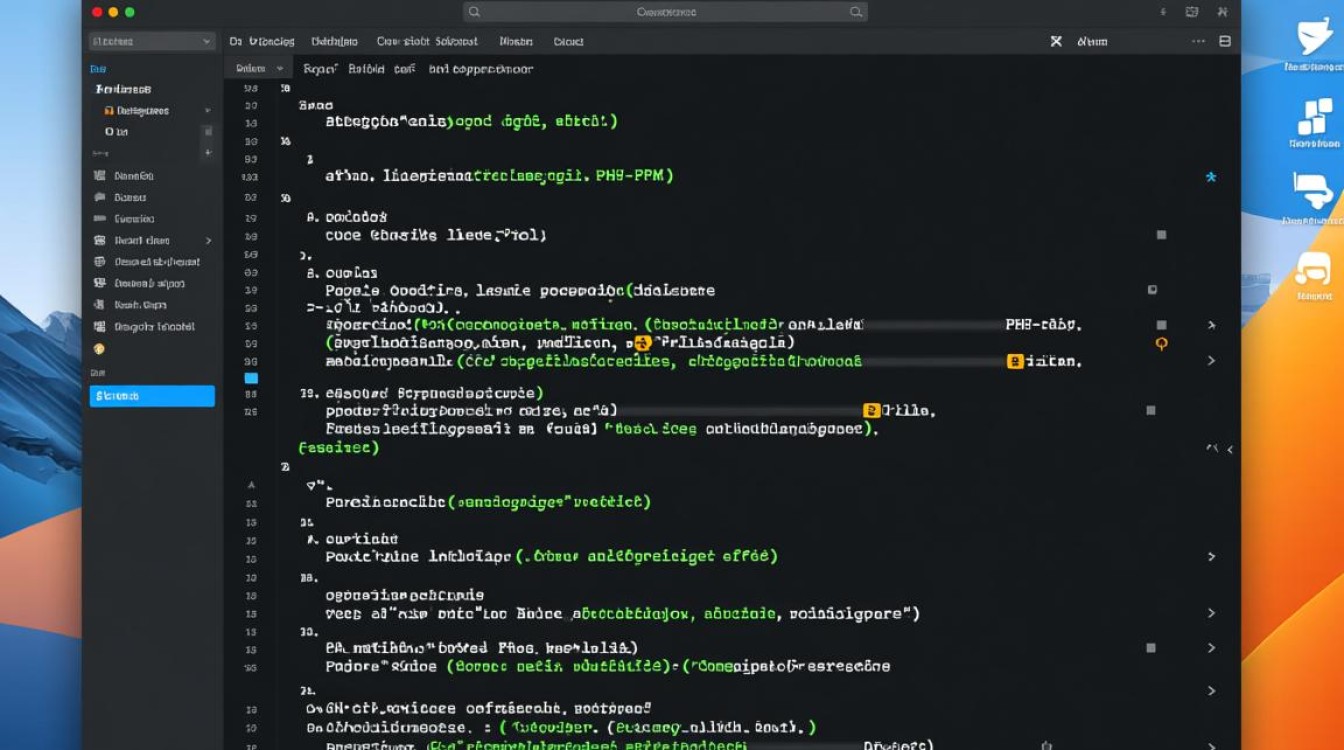The height and width of the screenshot is (750, 1344).
Task: Select the orange folder icon in the sidebar
Action: [x=109, y=111]
